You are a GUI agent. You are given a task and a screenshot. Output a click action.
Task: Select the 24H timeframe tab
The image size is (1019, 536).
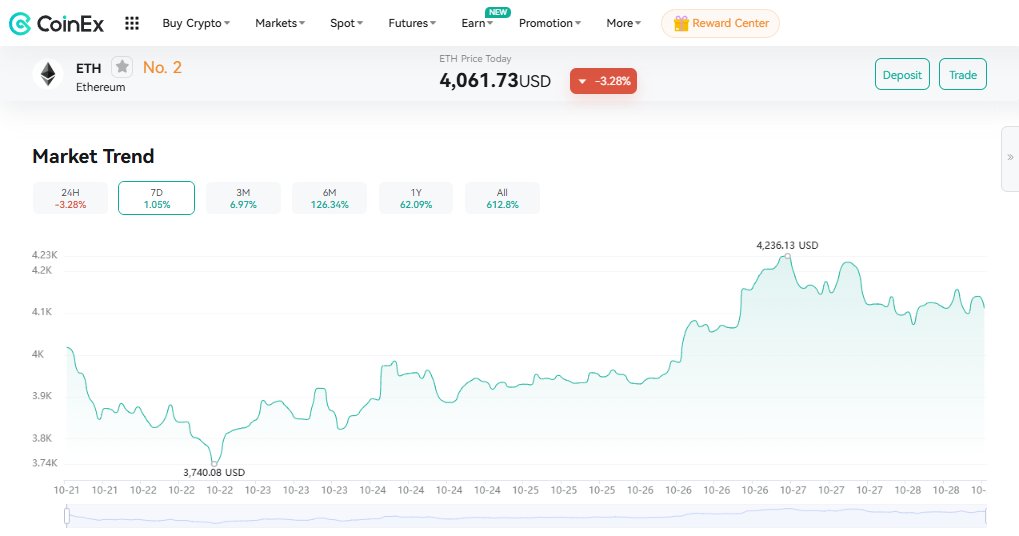tap(70, 198)
